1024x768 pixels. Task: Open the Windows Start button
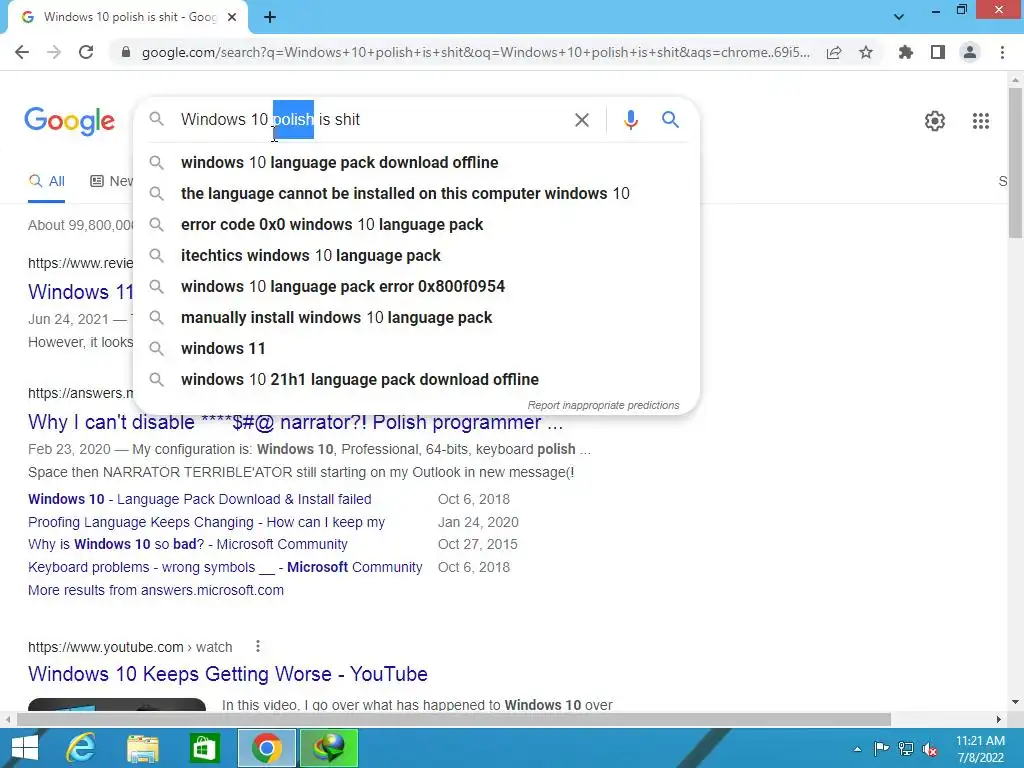24,748
